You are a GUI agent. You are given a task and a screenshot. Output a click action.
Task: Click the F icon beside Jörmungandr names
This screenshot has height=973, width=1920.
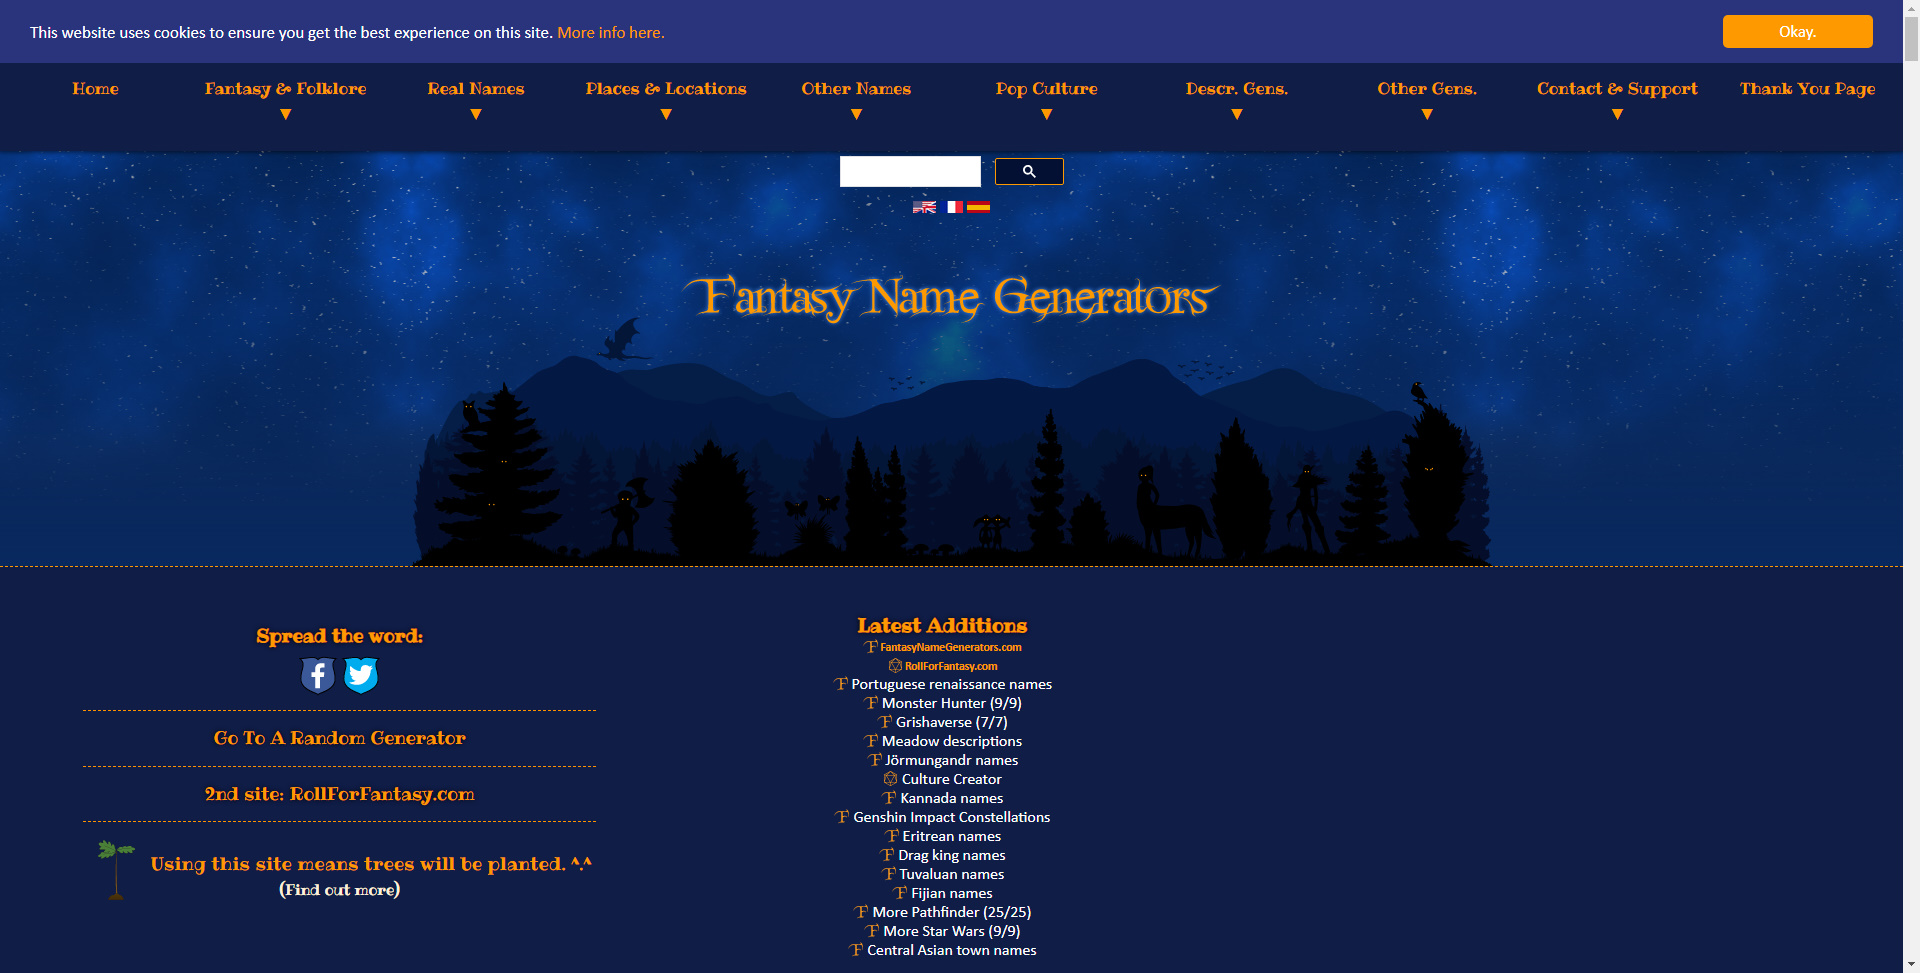click(875, 760)
